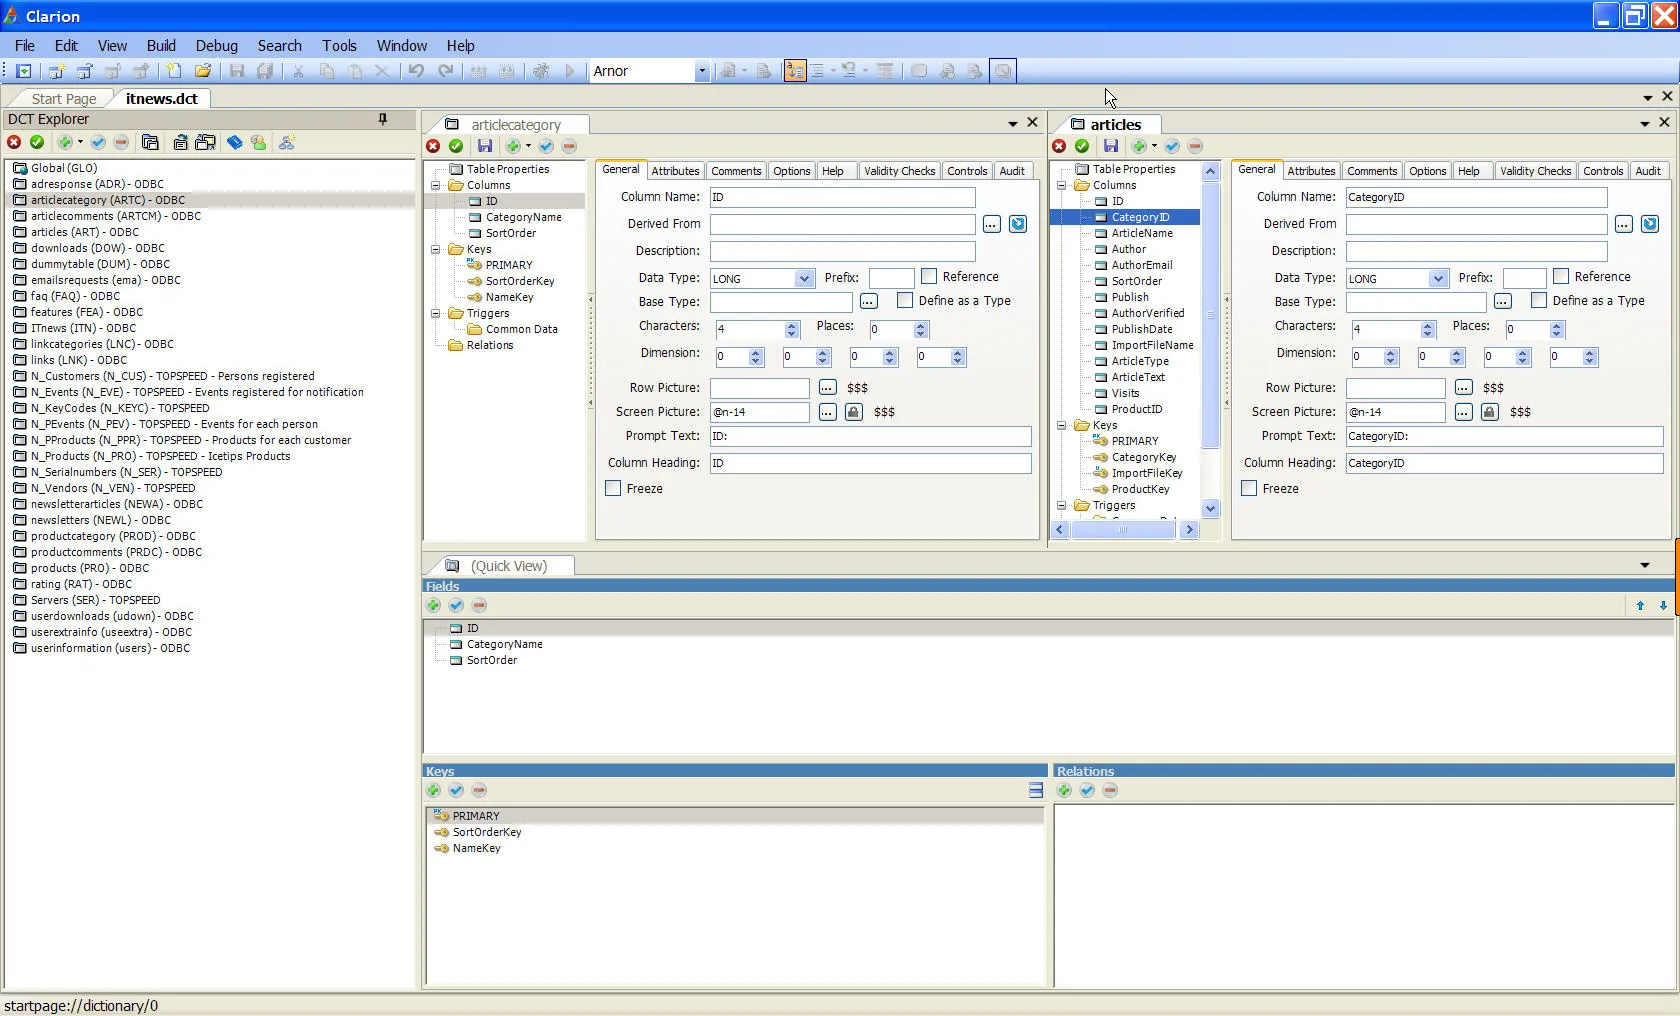
Task: Click green checkmark icon in DCT Explorer toolbar
Action: coord(37,143)
